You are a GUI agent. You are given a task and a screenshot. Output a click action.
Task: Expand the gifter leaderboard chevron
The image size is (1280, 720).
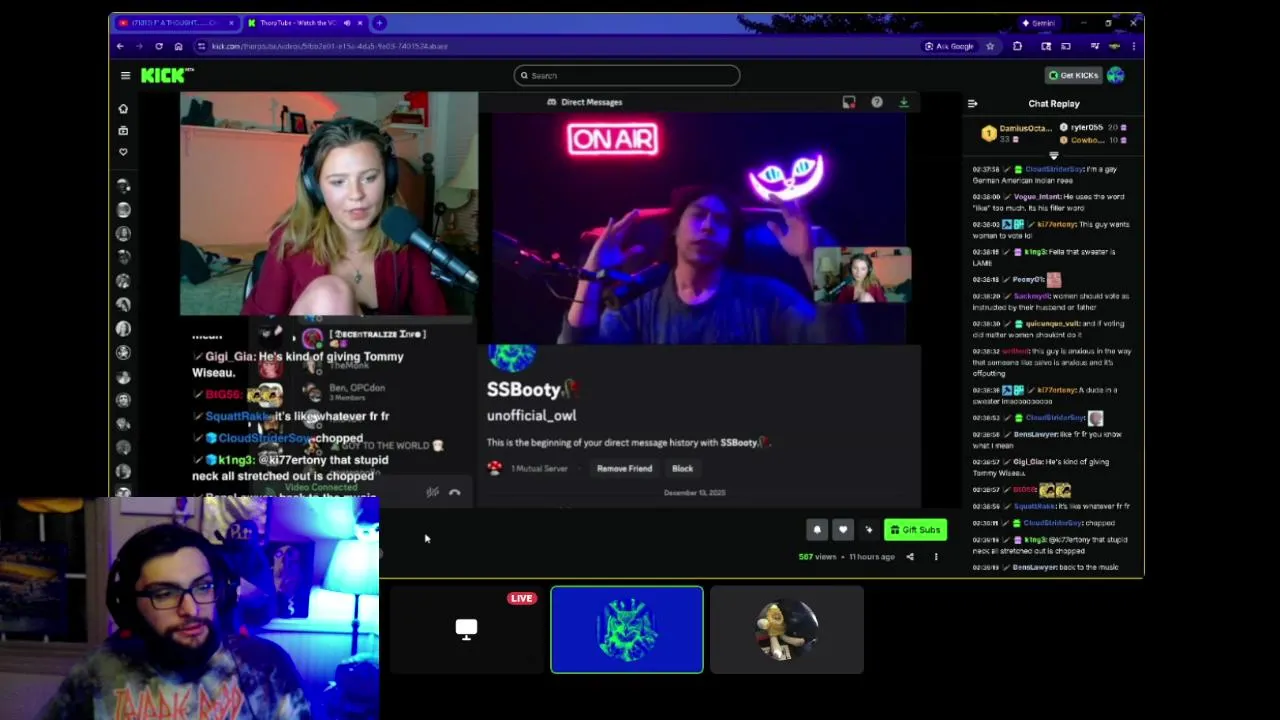click(x=1053, y=156)
